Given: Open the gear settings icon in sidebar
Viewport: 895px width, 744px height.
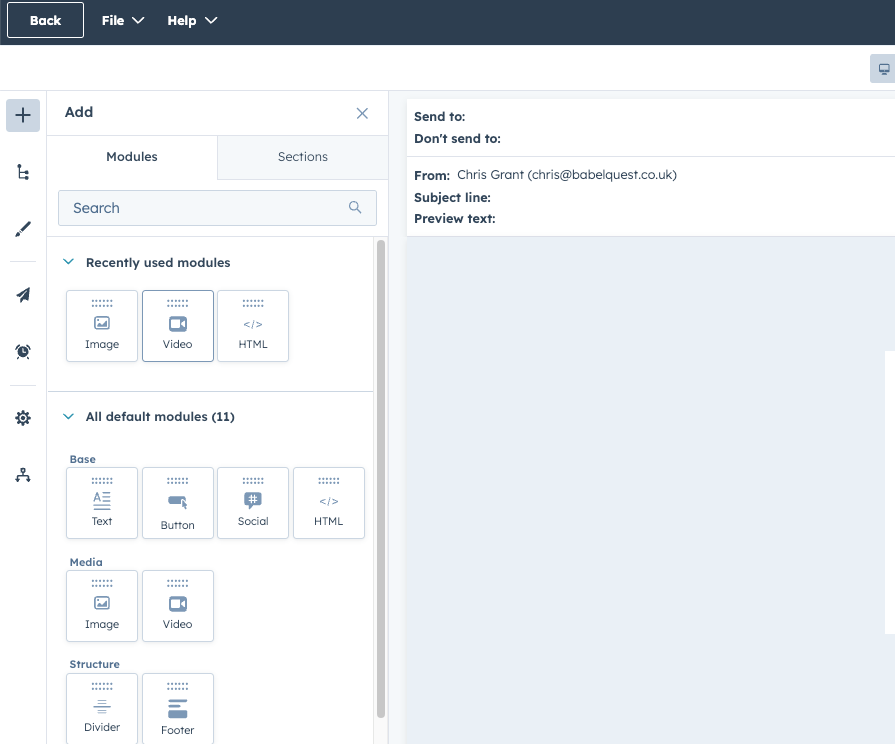Looking at the screenshot, I should pyautogui.click(x=23, y=418).
